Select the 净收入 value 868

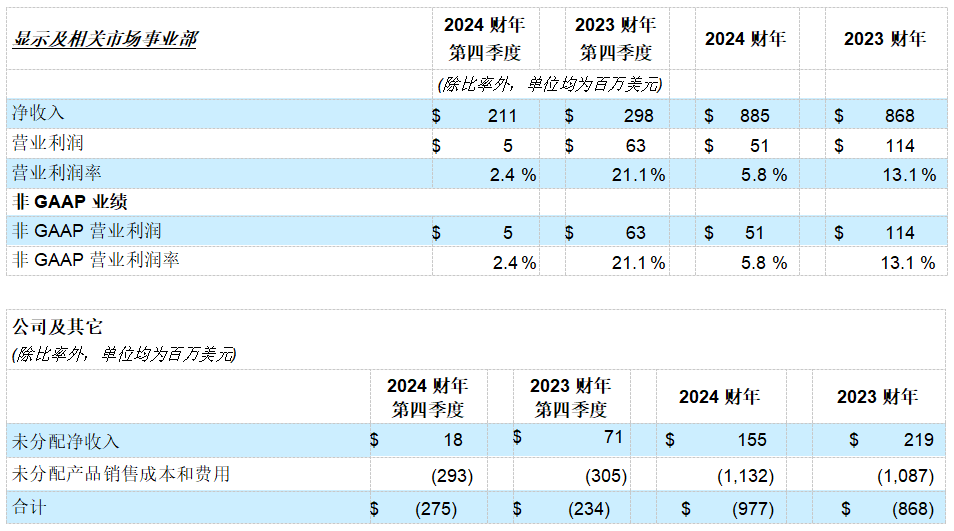[x=899, y=115]
